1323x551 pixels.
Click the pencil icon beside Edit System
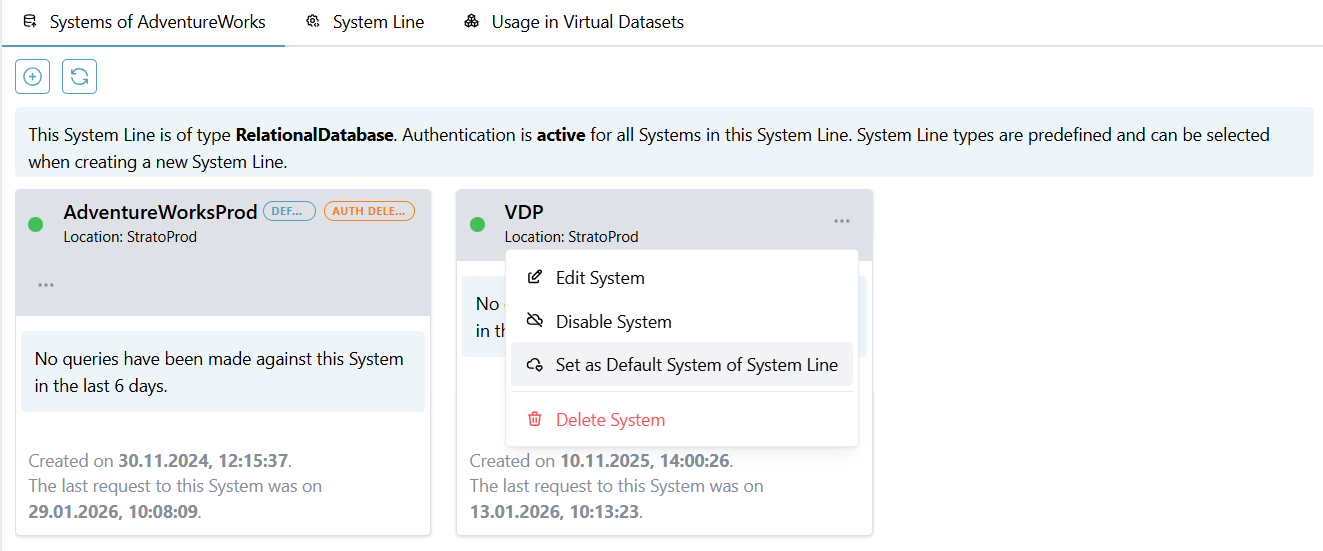pyautogui.click(x=535, y=277)
